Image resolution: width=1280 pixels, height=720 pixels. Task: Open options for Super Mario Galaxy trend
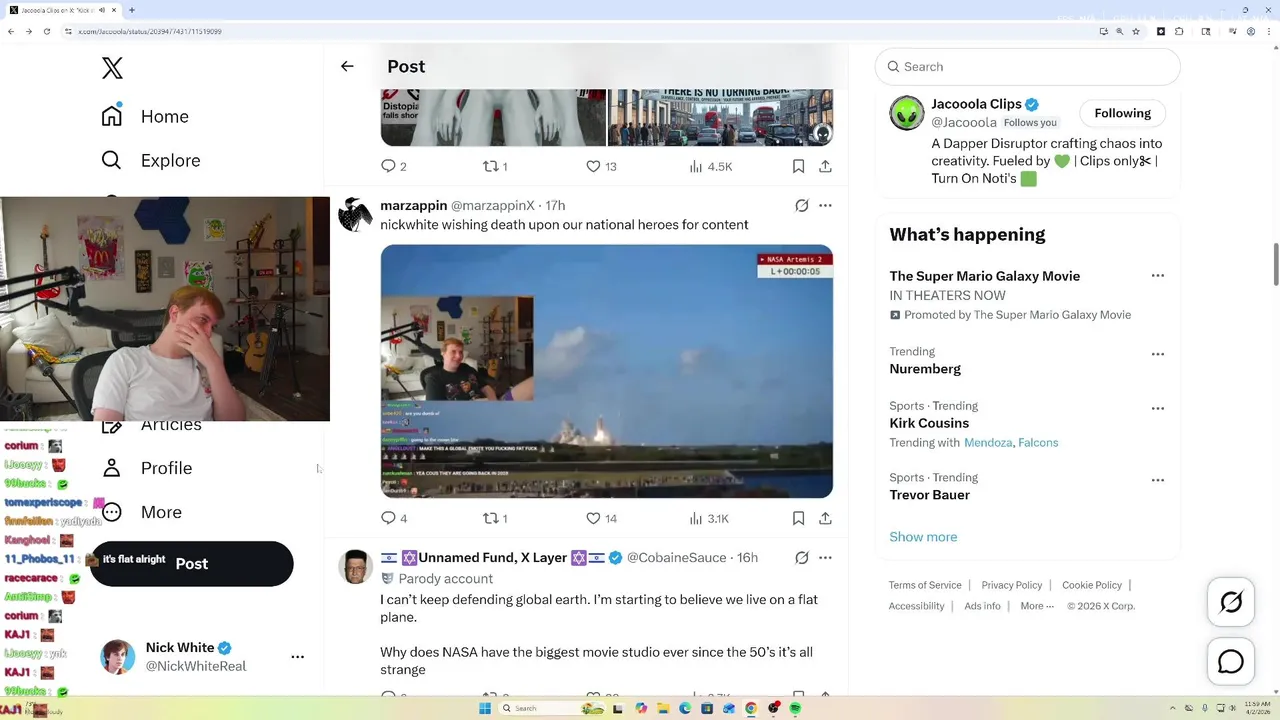pos(1157,276)
